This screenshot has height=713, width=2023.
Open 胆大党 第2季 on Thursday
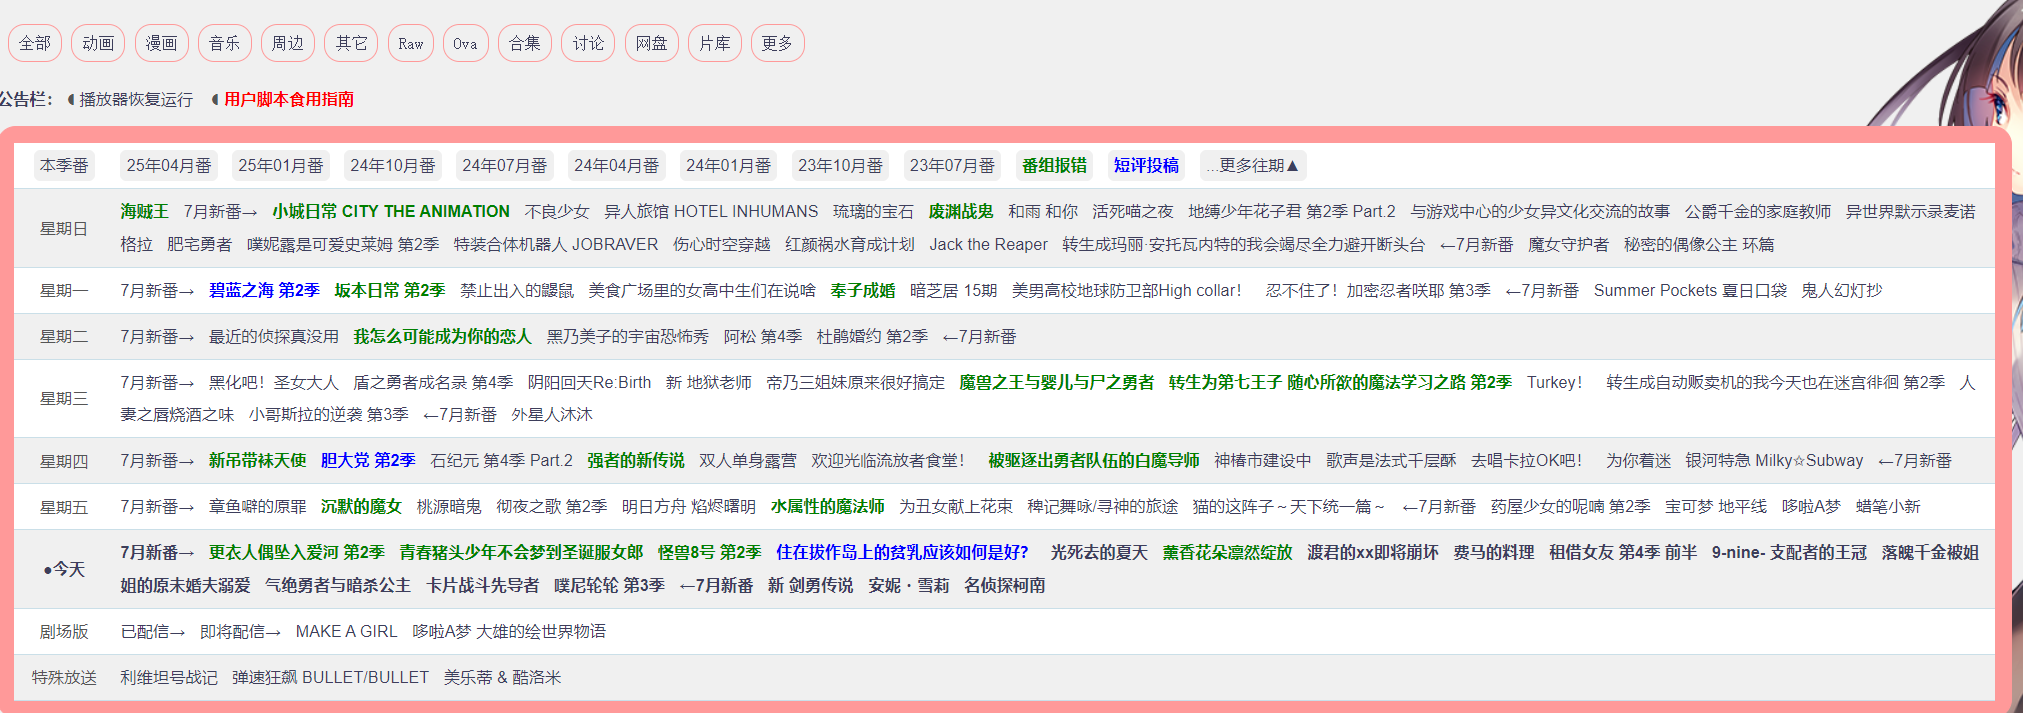point(368,460)
